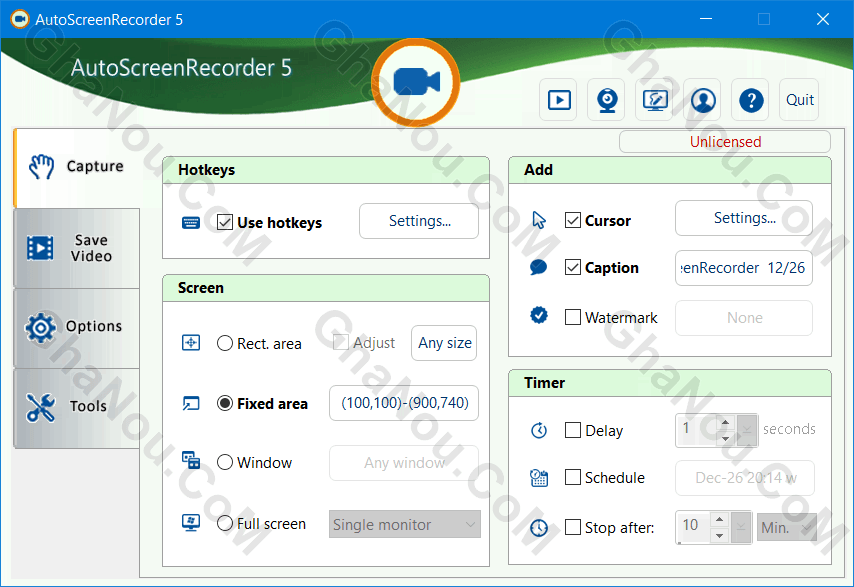
Task: Click the Rect. area crosshair icon
Action: click(191, 343)
